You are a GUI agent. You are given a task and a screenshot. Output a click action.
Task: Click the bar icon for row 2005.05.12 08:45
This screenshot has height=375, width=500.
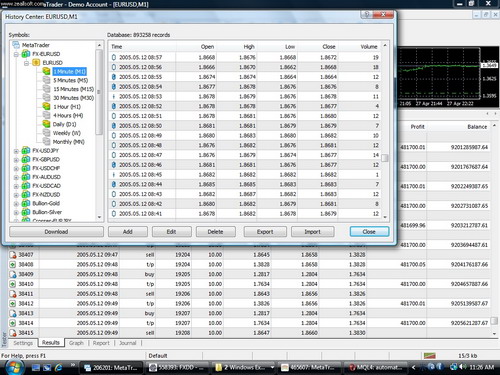pyautogui.click(x=114, y=175)
